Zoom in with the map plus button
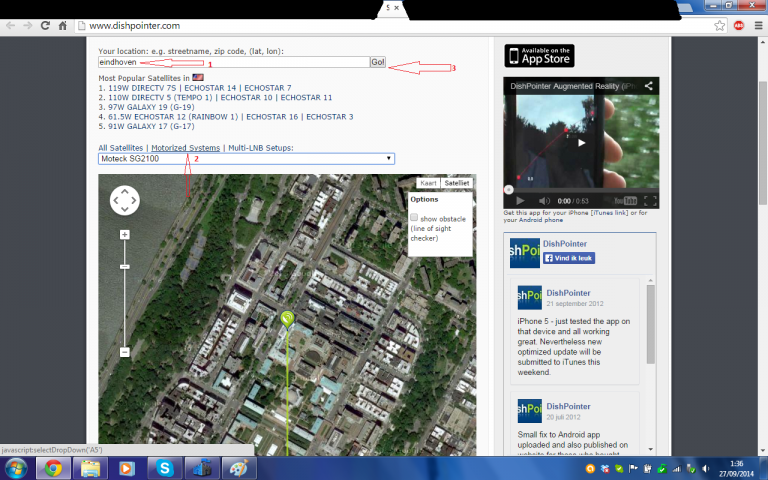This screenshot has height=480, width=768. pyautogui.click(x=125, y=235)
